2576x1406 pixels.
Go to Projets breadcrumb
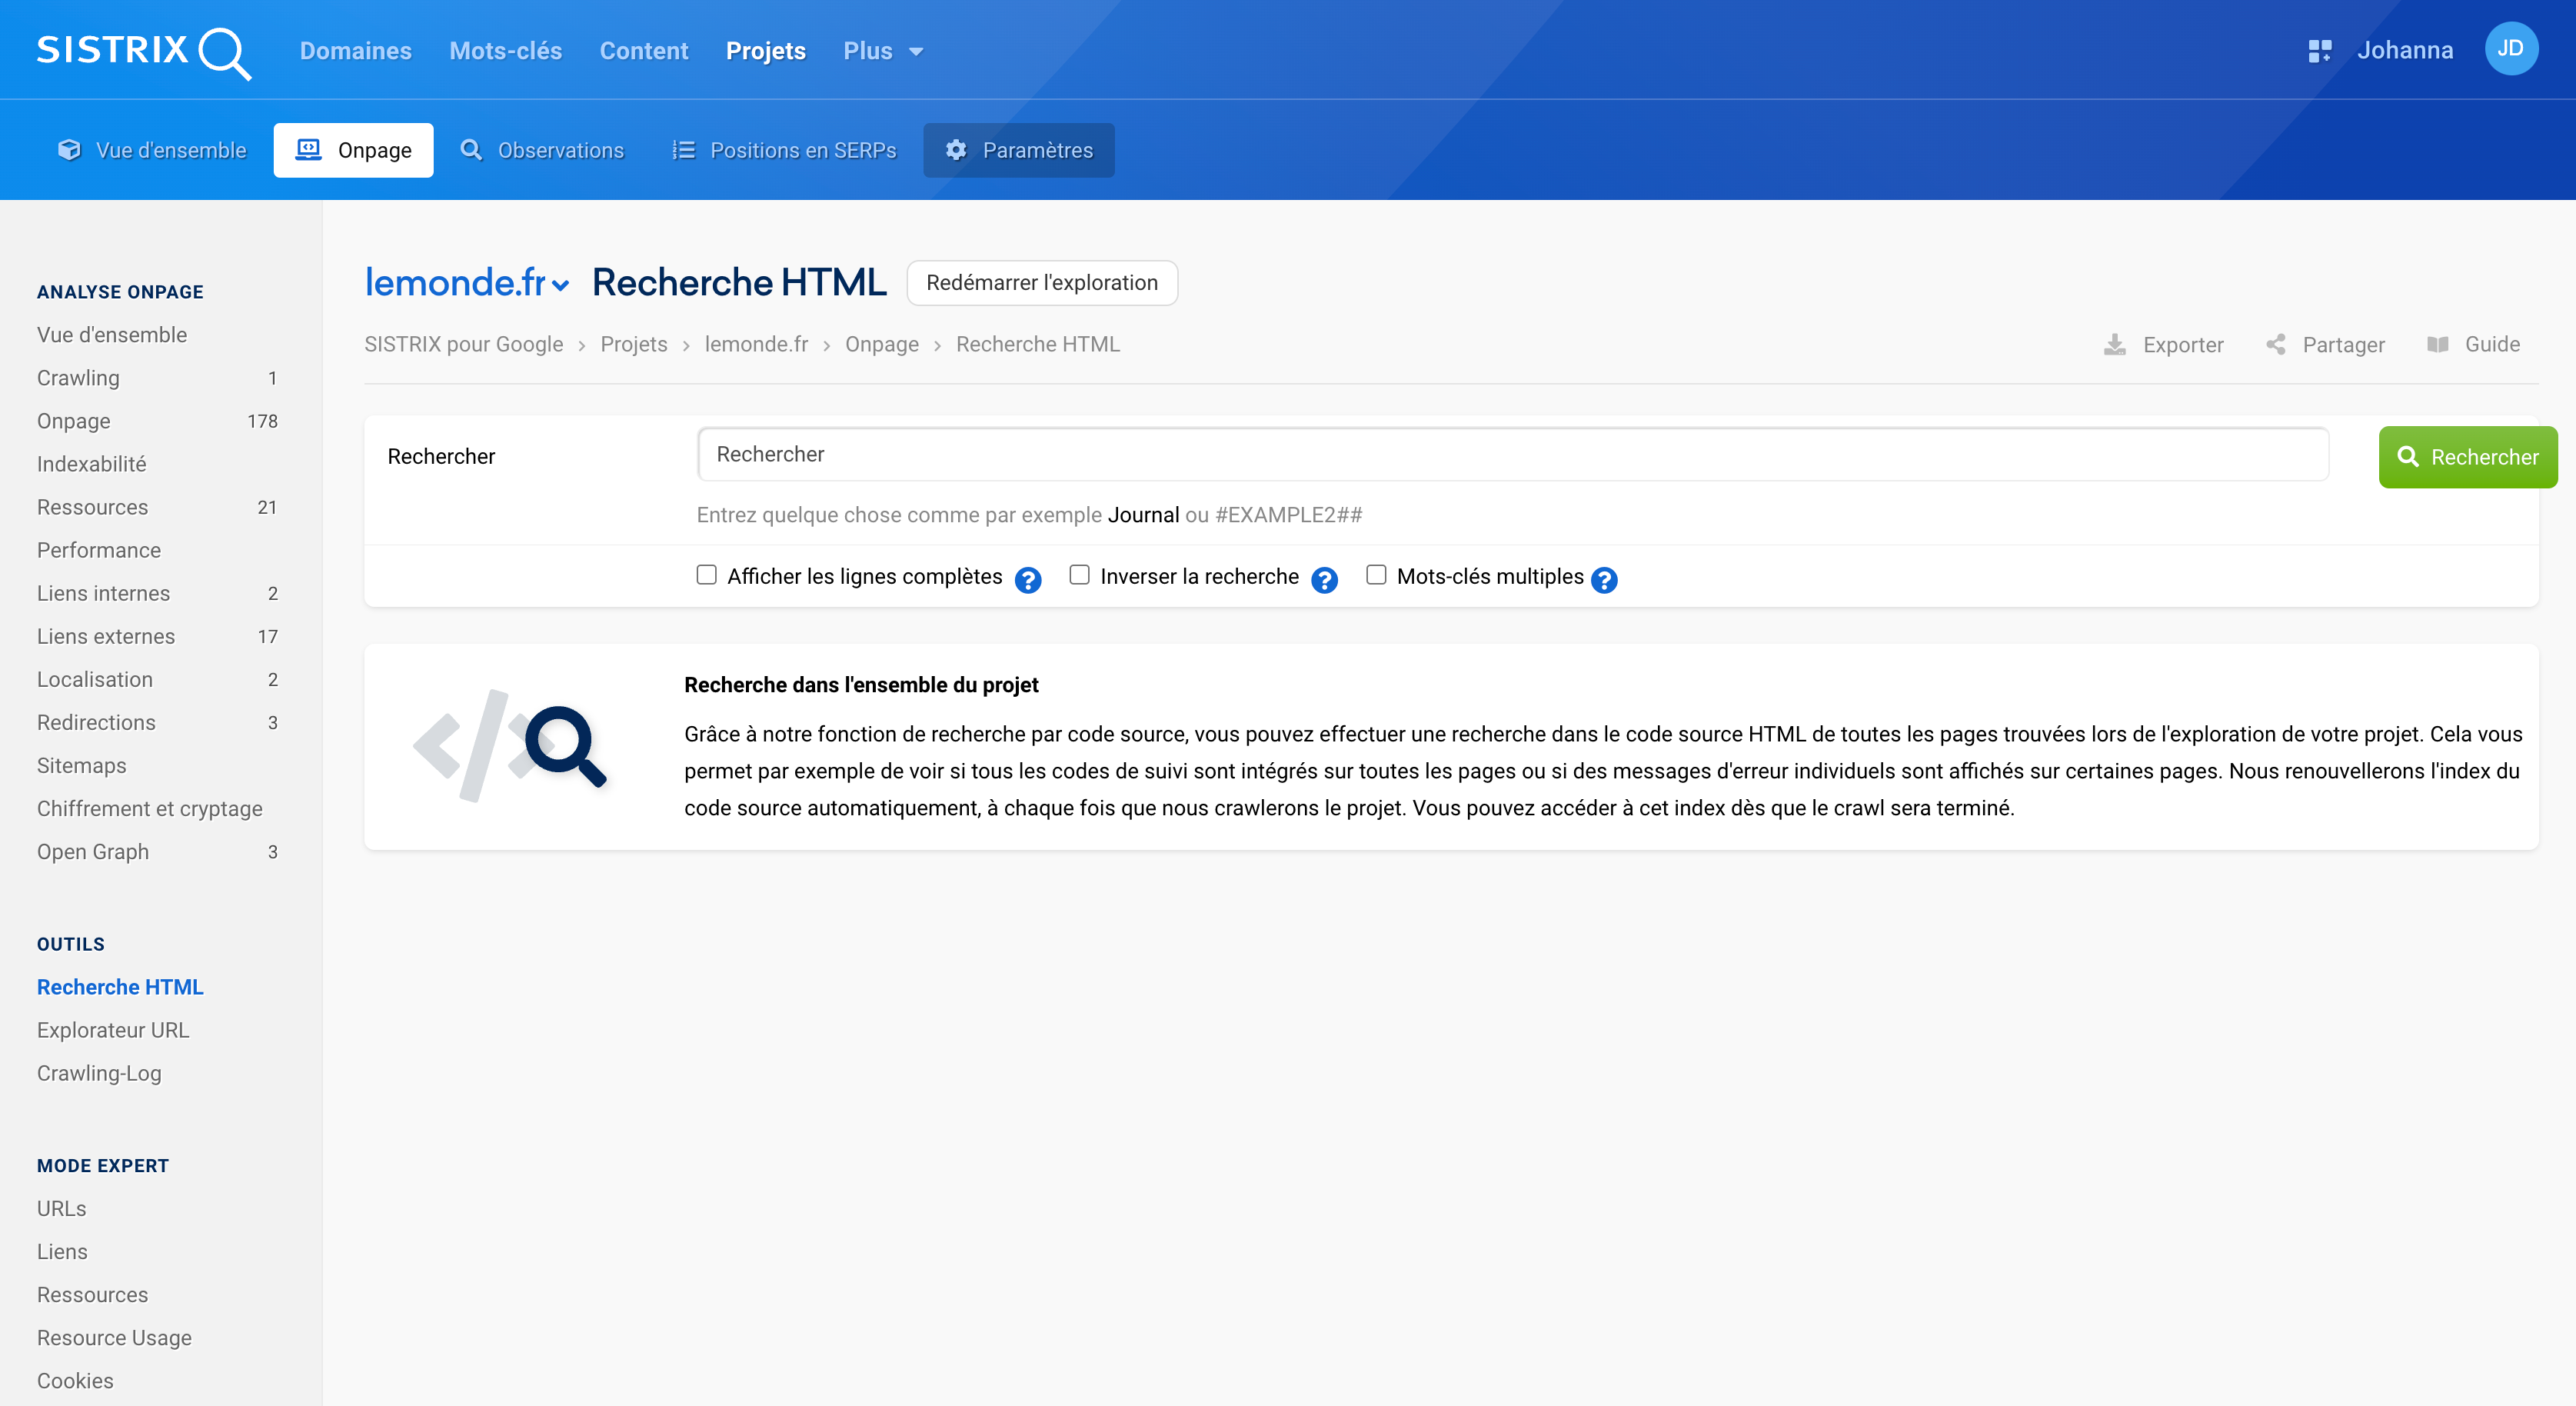tap(633, 344)
